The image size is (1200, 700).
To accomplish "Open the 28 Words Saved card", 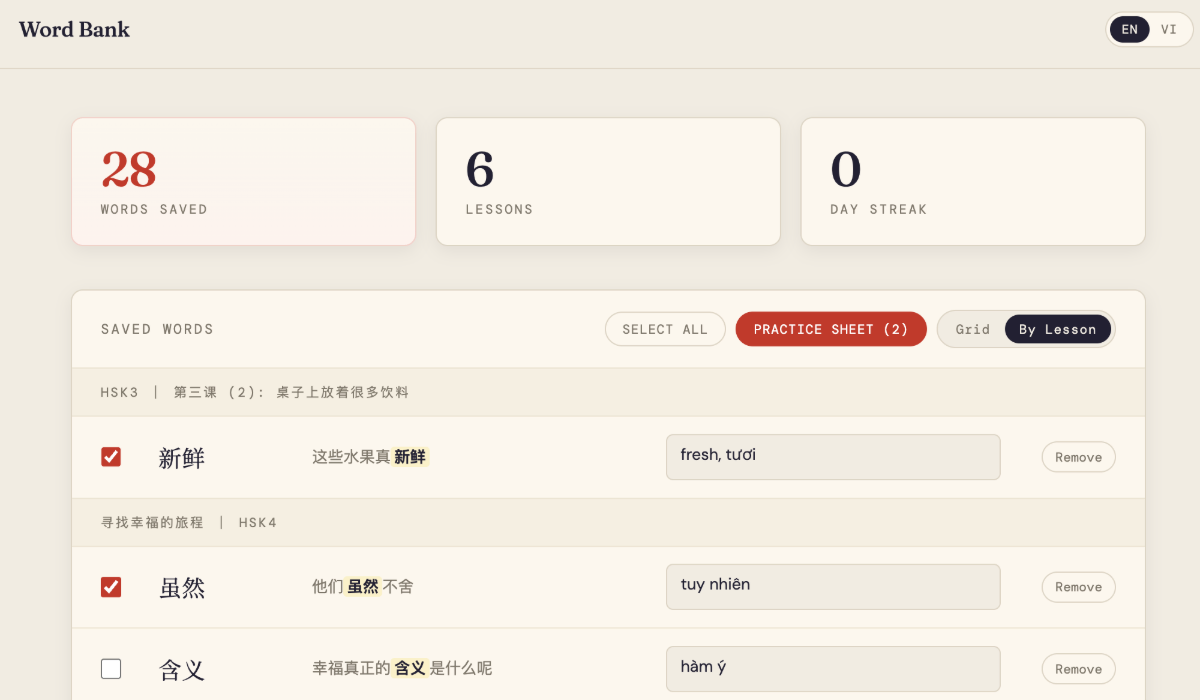I will point(243,182).
